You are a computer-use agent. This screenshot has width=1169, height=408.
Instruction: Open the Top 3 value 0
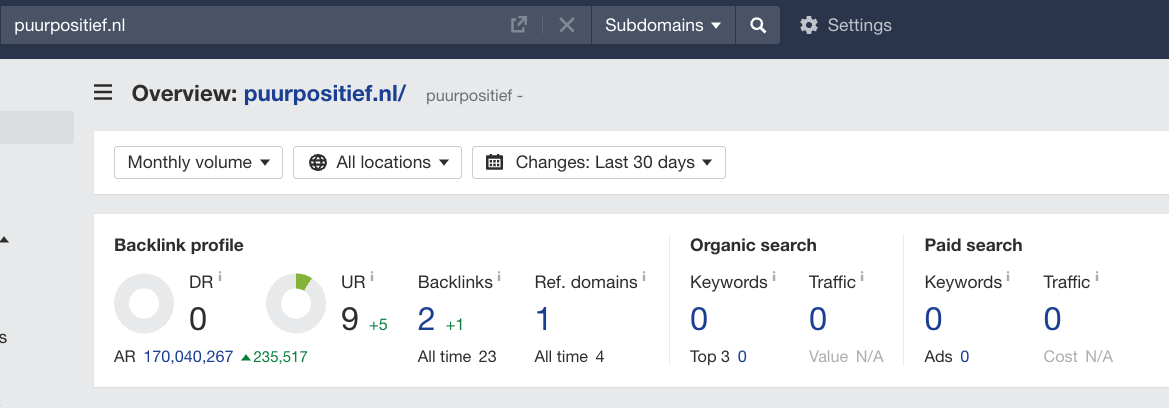pos(742,357)
